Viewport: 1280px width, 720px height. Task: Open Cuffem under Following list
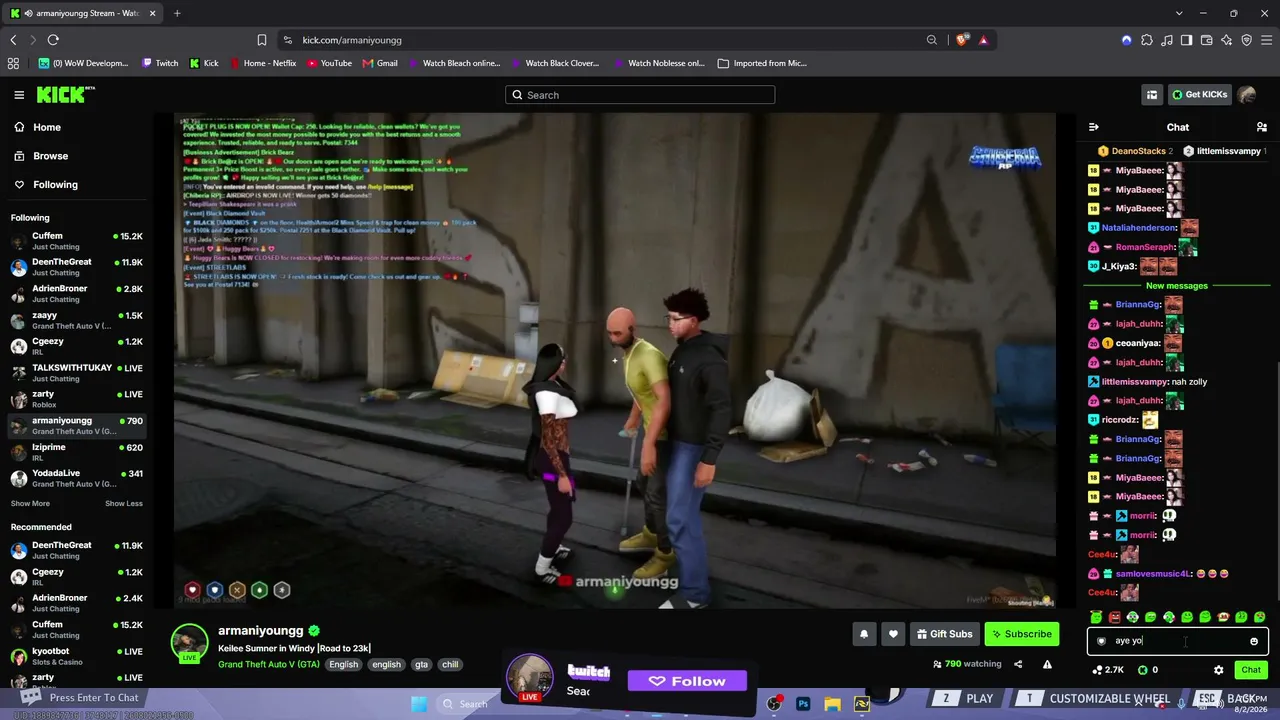click(x=77, y=241)
